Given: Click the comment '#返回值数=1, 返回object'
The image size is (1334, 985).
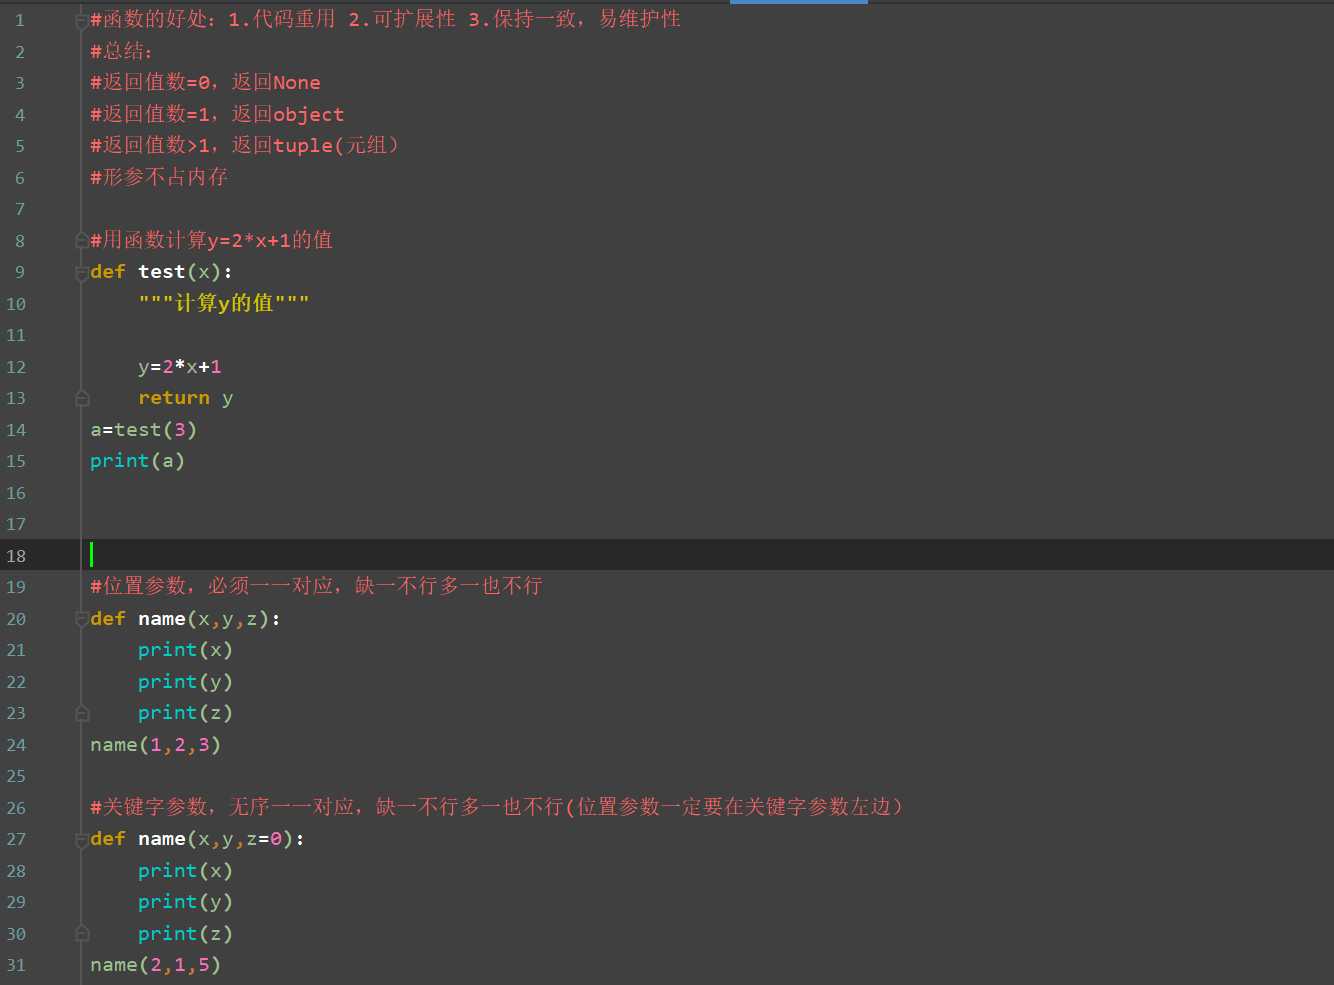Looking at the screenshot, I should [217, 114].
